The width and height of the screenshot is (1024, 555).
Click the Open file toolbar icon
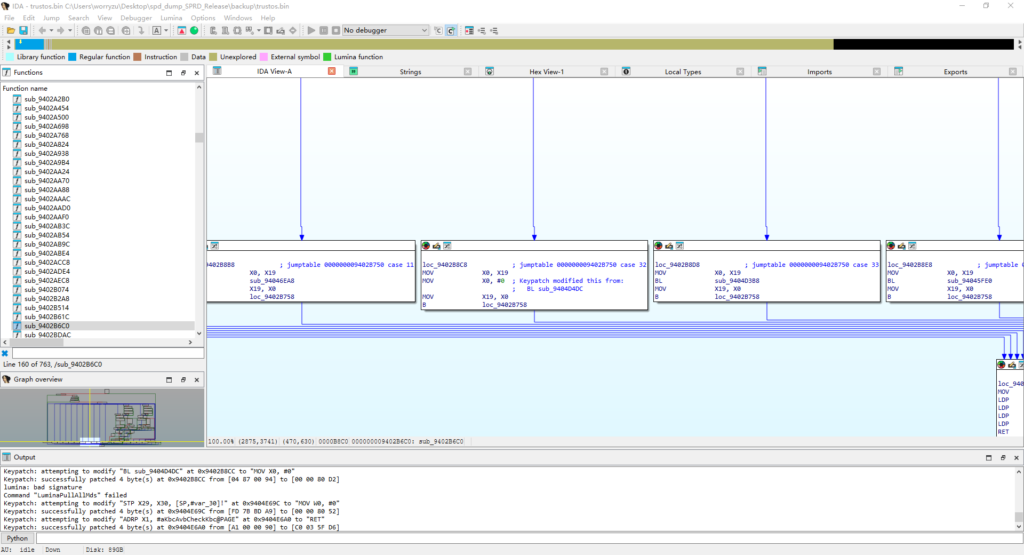[11, 31]
